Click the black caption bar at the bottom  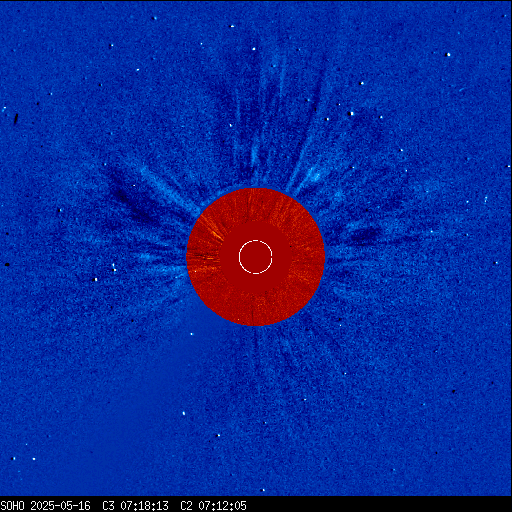pos(256,505)
